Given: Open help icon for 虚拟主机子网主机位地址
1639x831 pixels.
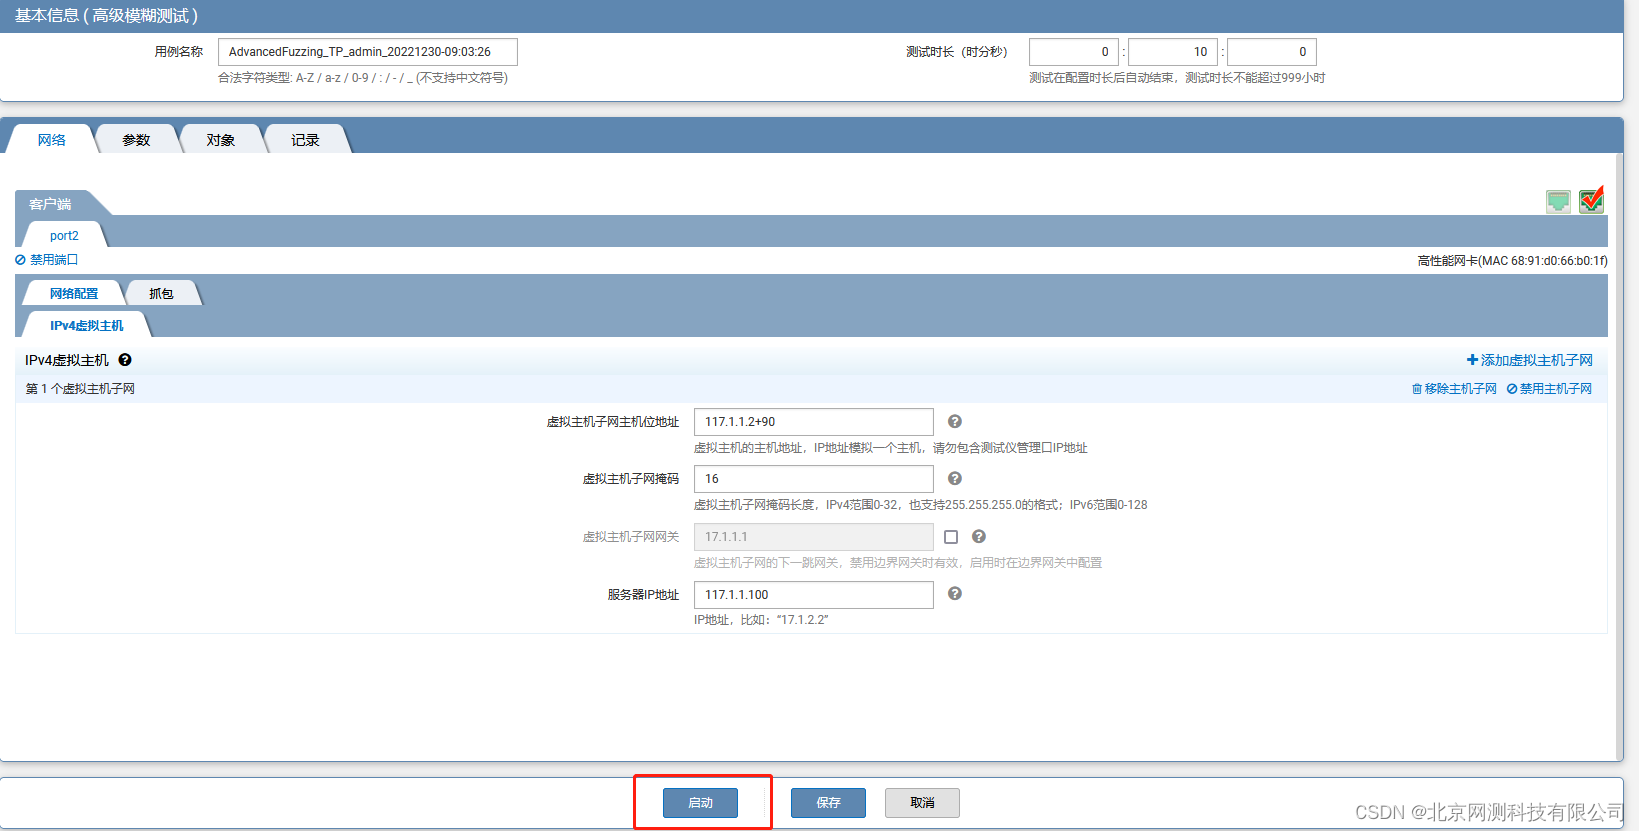Looking at the screenshot, I should (x=955, y=422).
